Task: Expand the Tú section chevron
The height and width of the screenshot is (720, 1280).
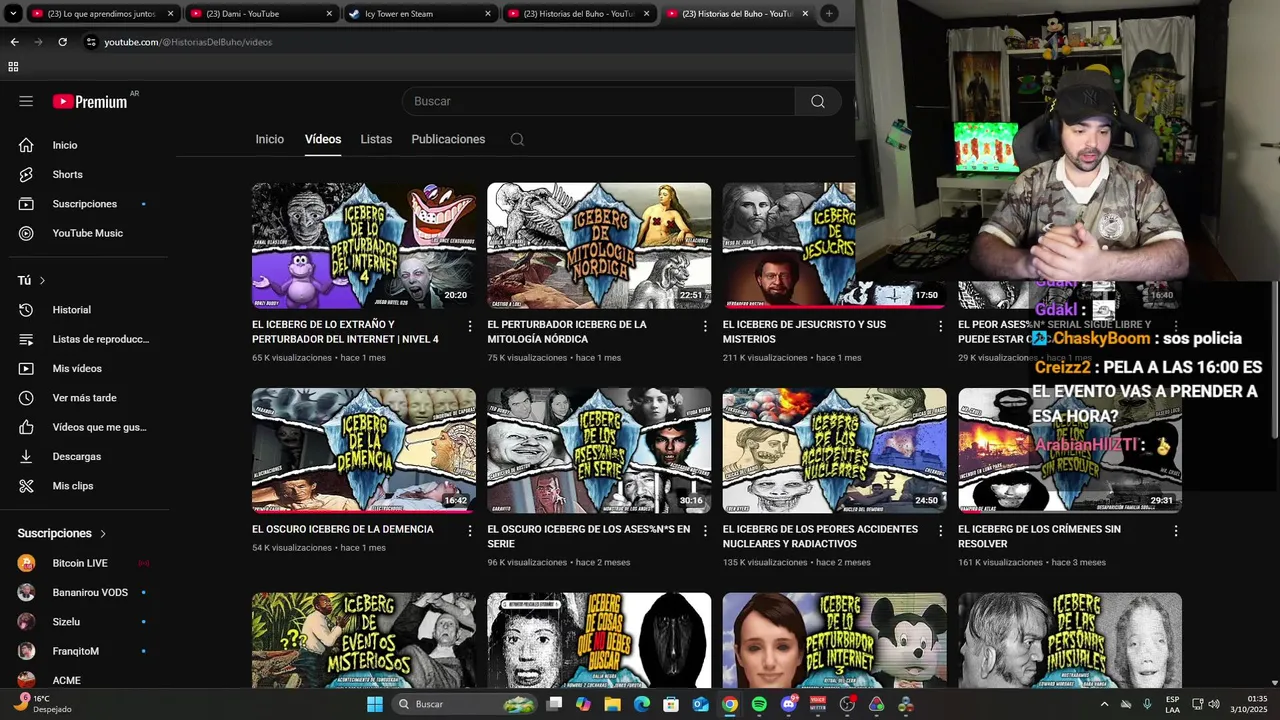Action: click(42, 281)
